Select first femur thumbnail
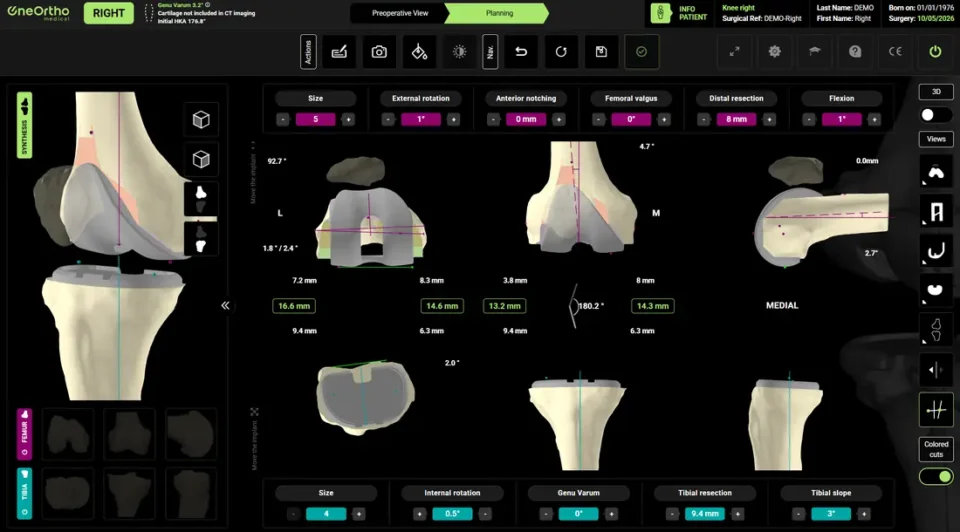 tap(68, 433)
